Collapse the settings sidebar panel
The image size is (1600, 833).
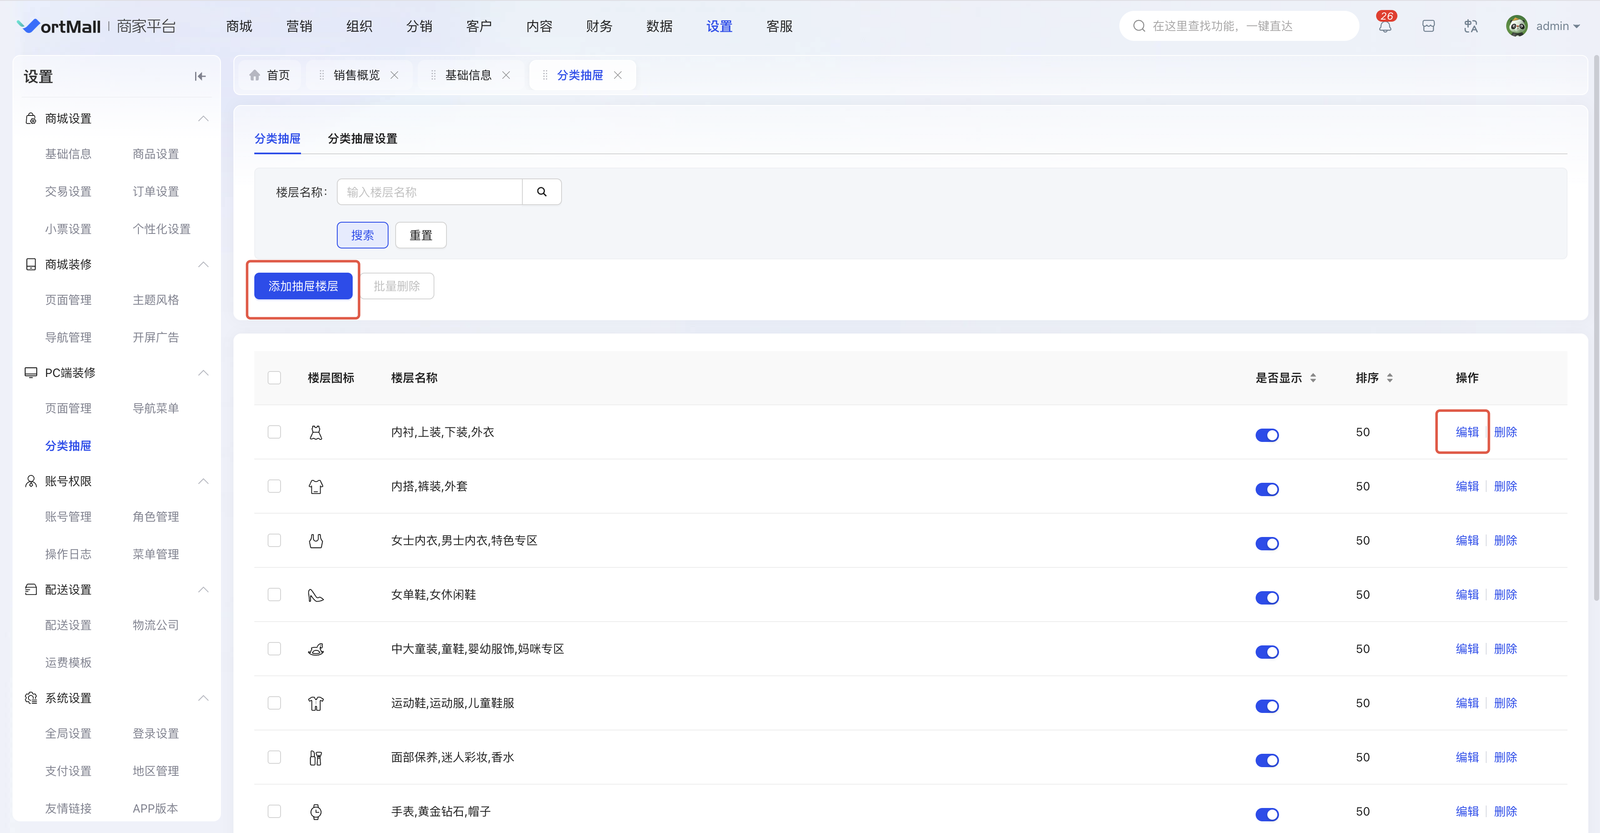pyautogui.click(x=200, y=76)
